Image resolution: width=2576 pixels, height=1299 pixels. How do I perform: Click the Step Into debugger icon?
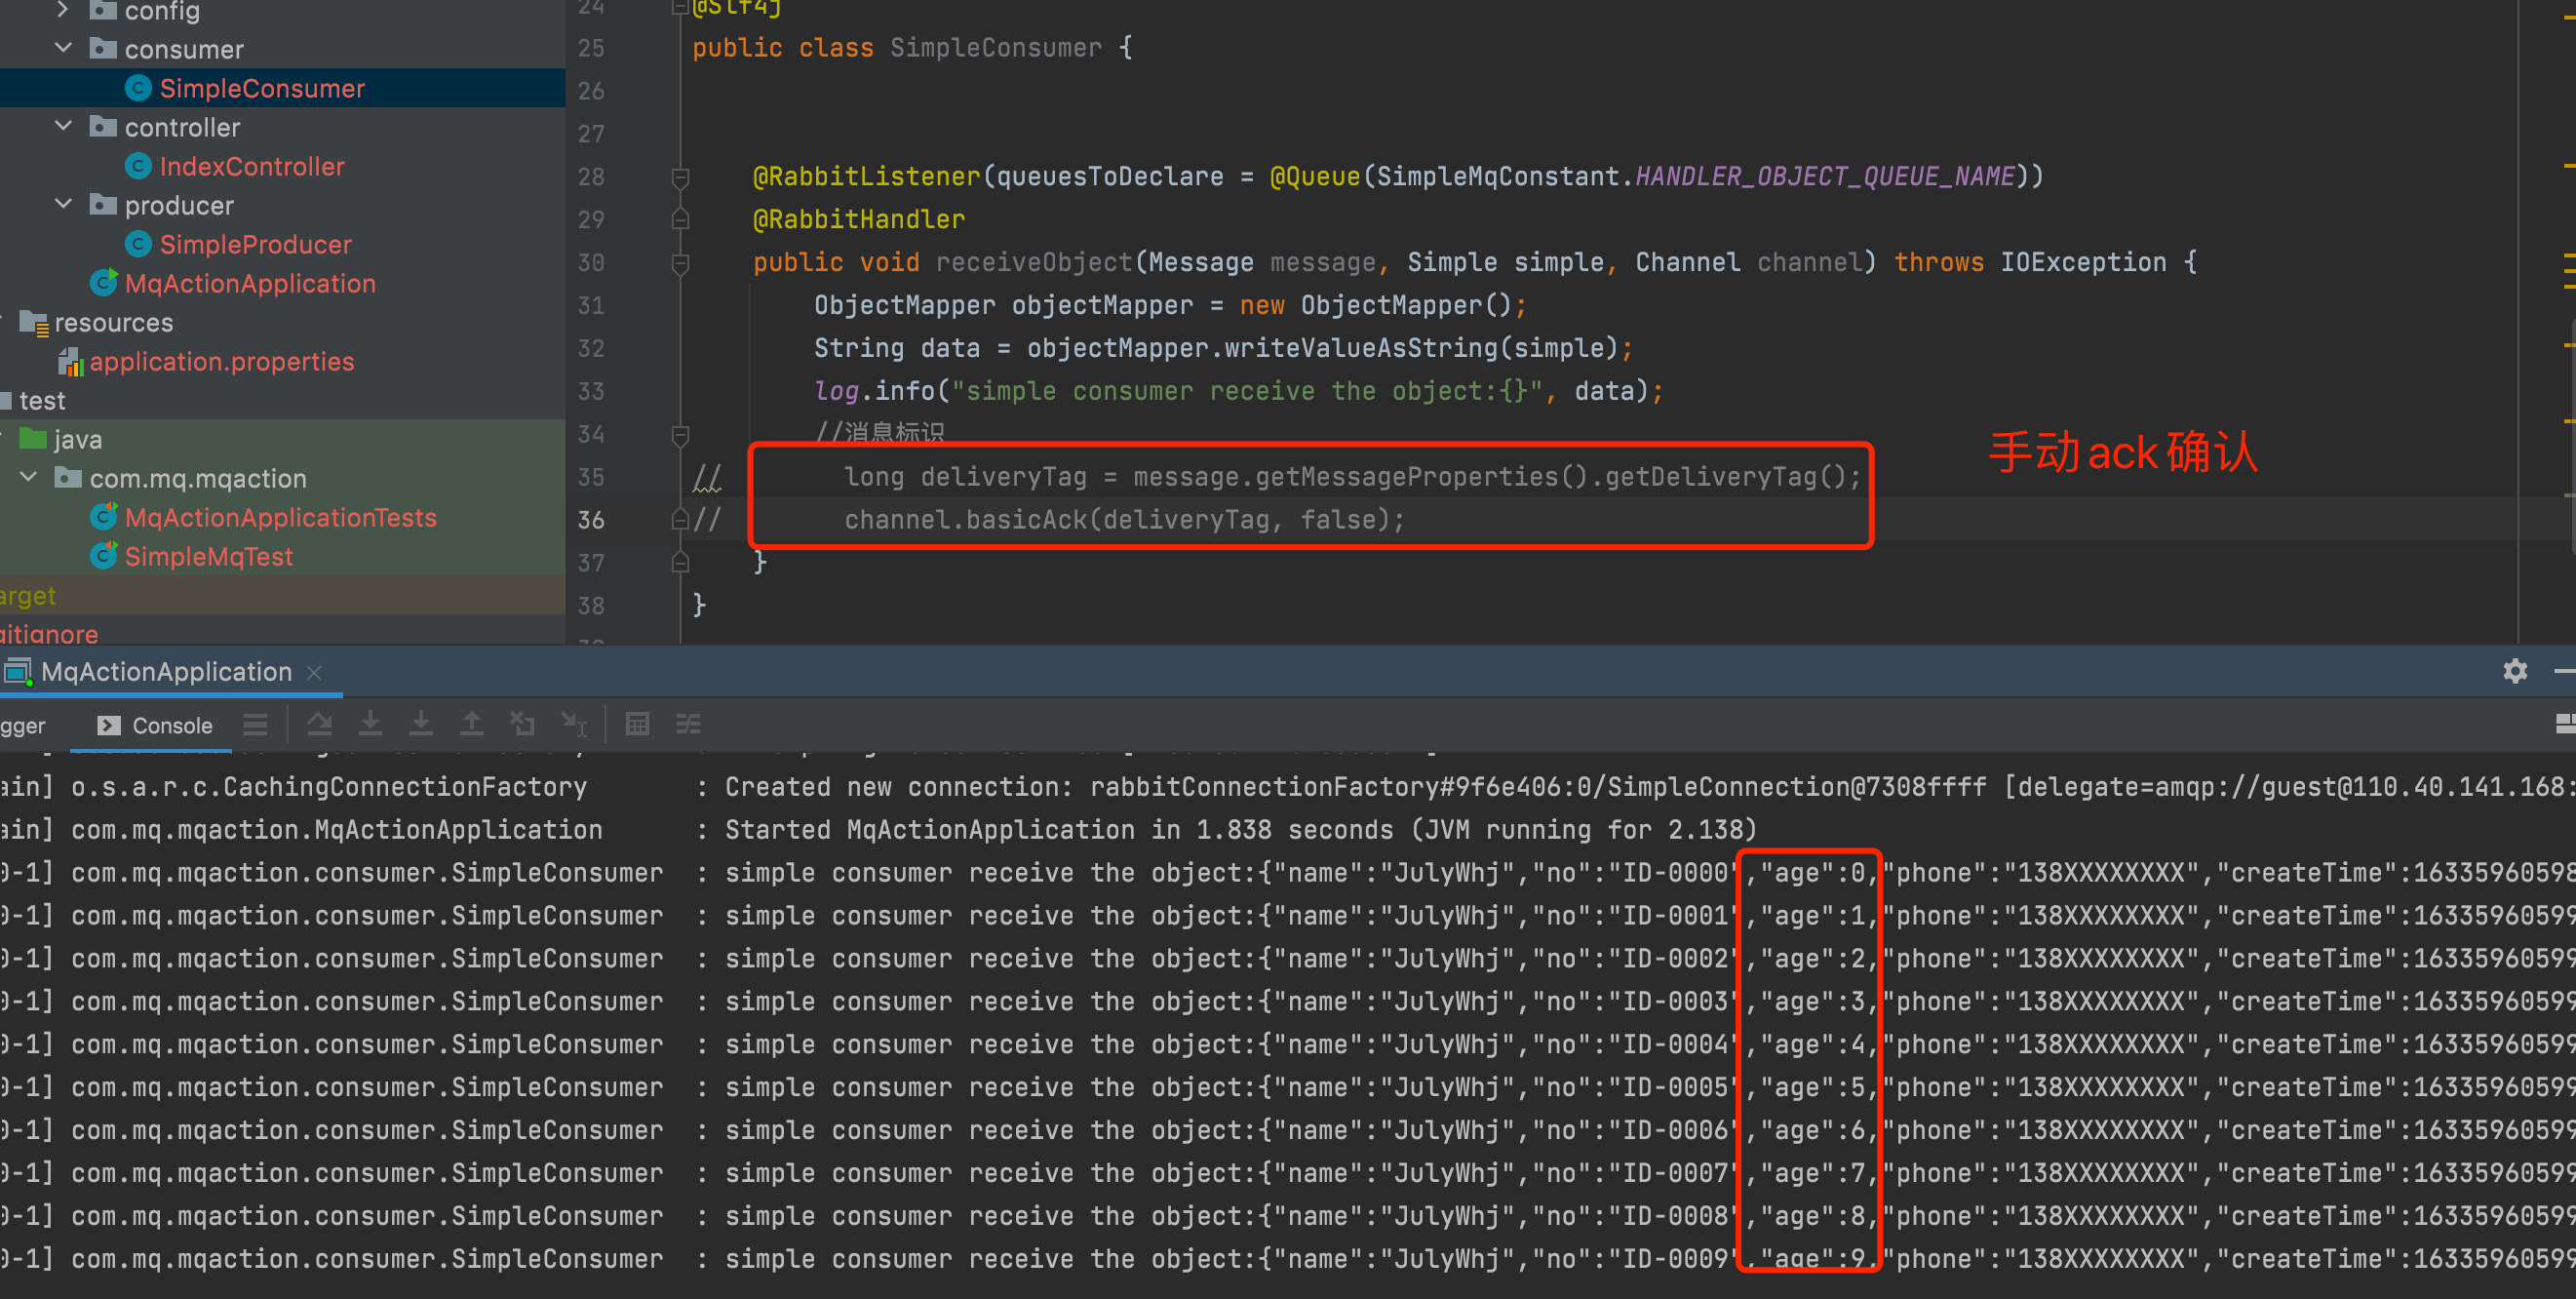point(370,724)
